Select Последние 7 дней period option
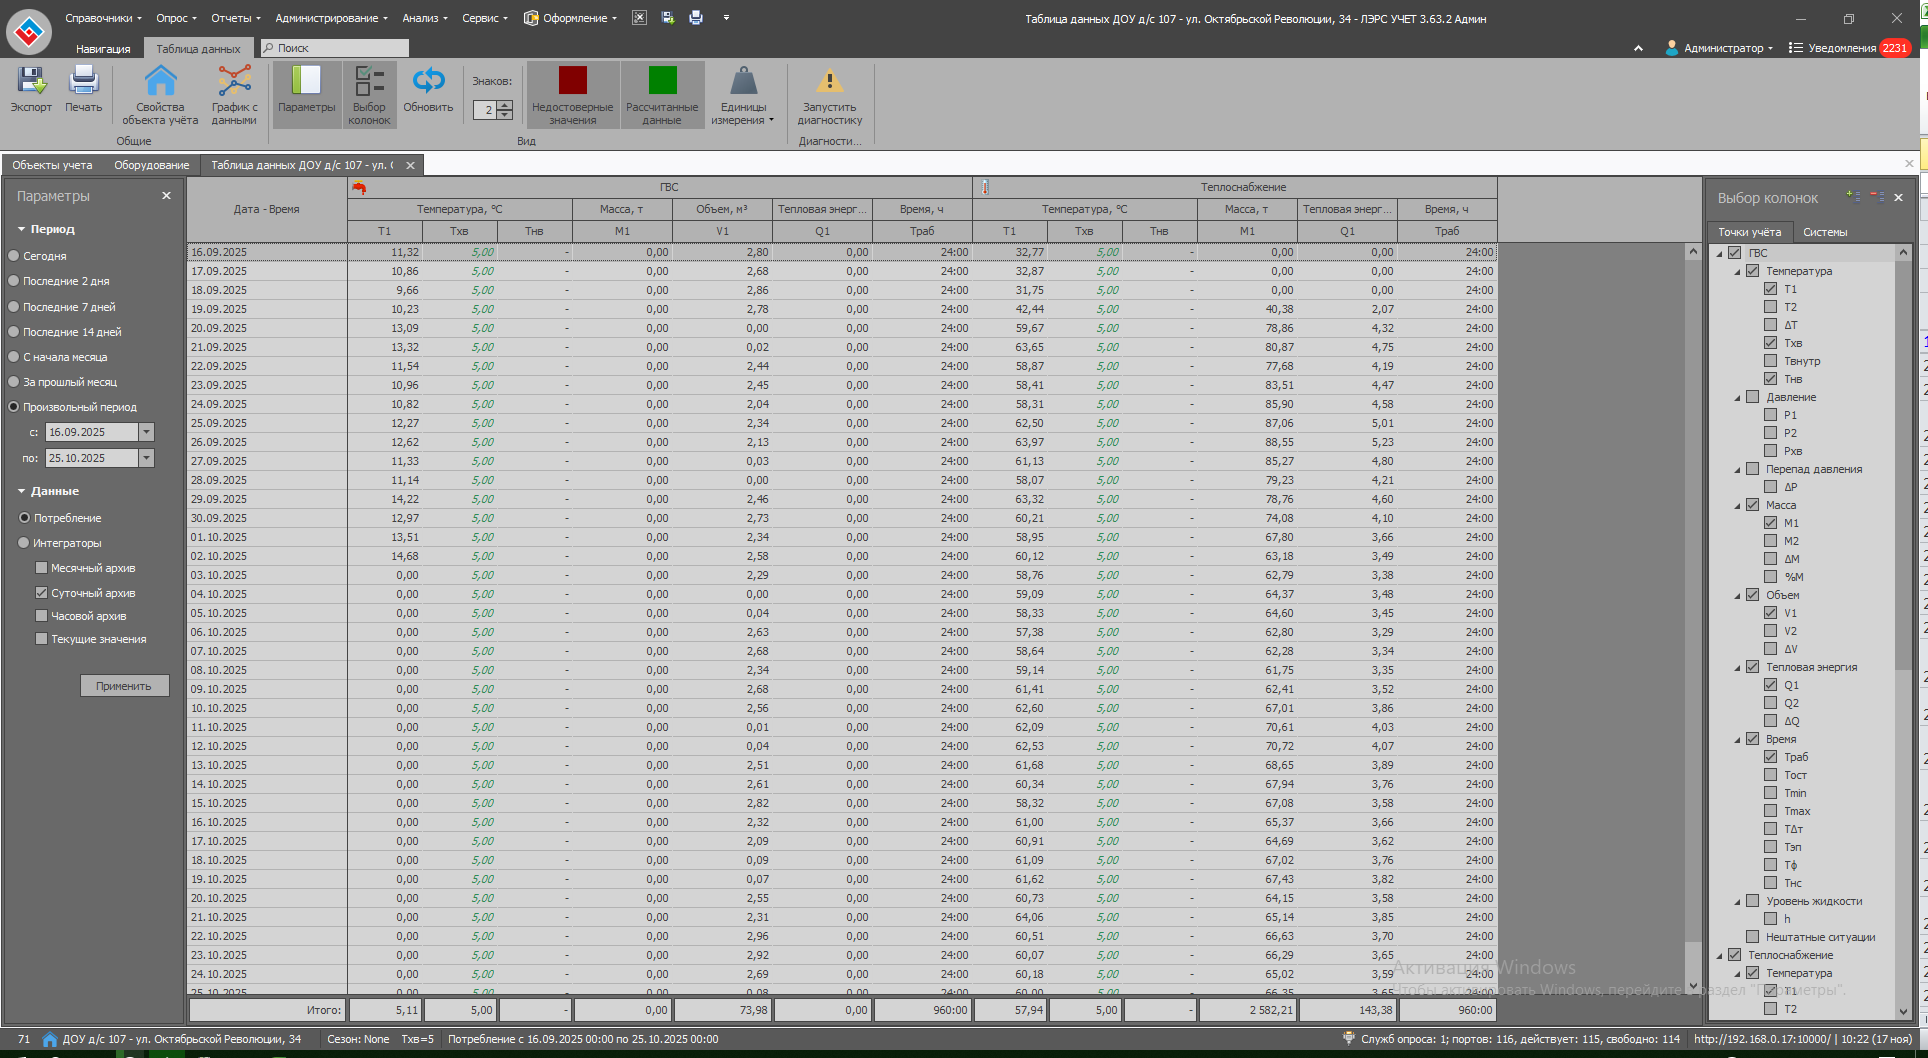This screenshot has width=1928, height=1058. click(14, 307)
